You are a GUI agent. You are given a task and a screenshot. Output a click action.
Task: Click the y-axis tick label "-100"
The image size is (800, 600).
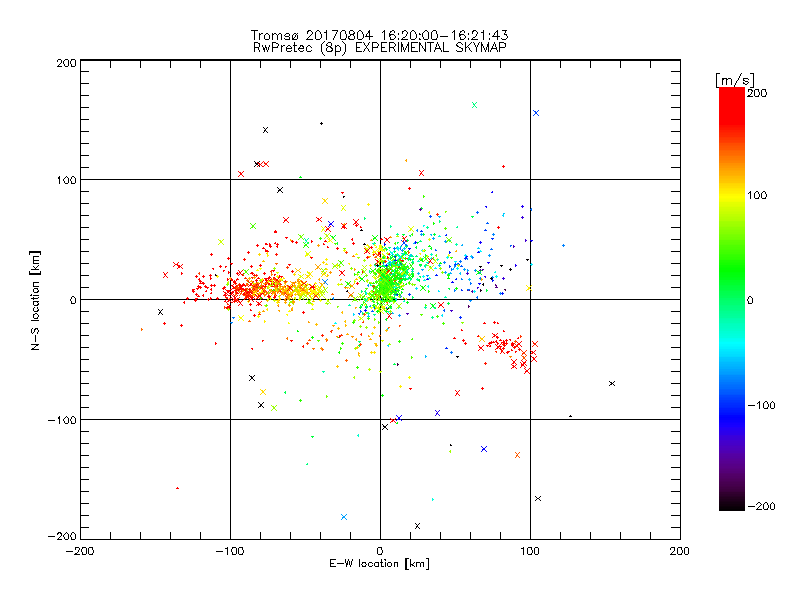coord(62,420)
